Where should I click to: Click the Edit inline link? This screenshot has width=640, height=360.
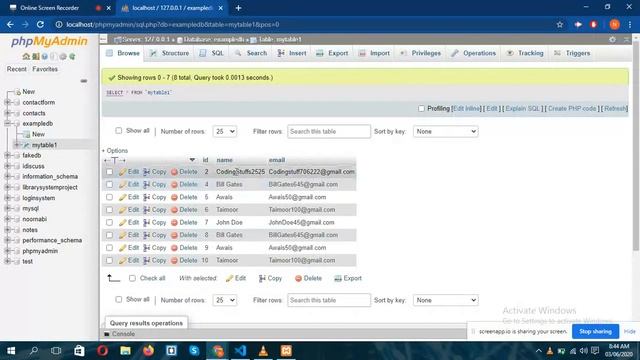467,109
